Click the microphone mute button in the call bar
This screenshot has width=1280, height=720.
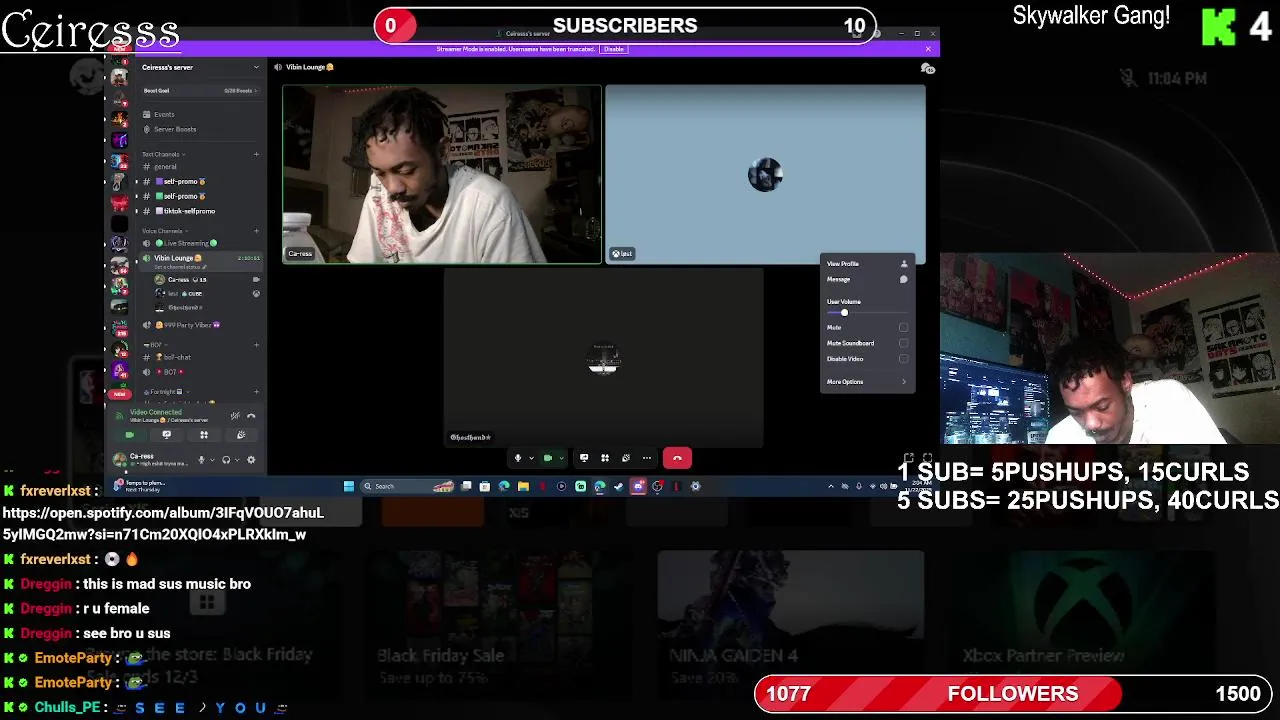pyautogui.click(x=518, y=458)
